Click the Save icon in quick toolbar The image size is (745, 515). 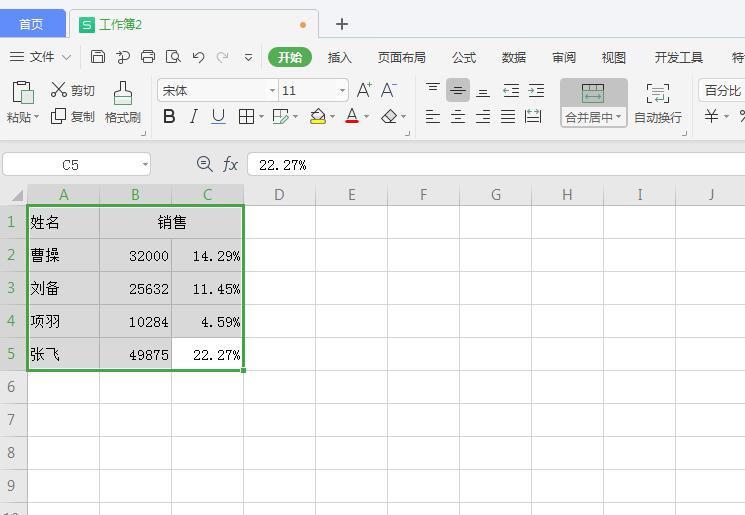point(98,57)
